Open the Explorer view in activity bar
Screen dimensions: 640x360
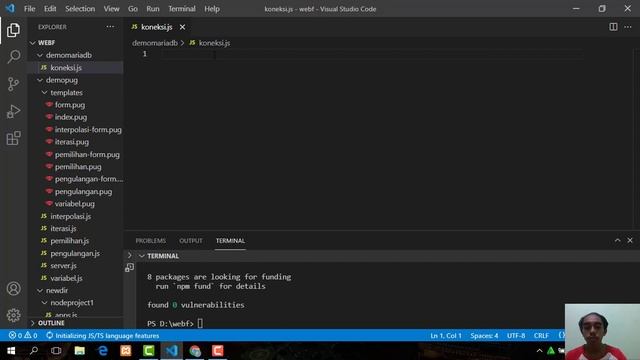pos(13,30)
